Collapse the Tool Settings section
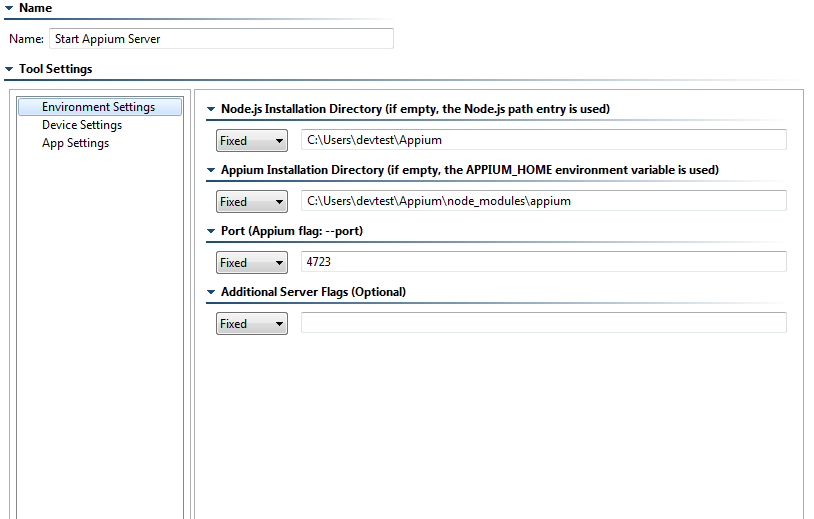Image resolution: width=814 pixels, height=519 pixels. [x=9, y=69]
